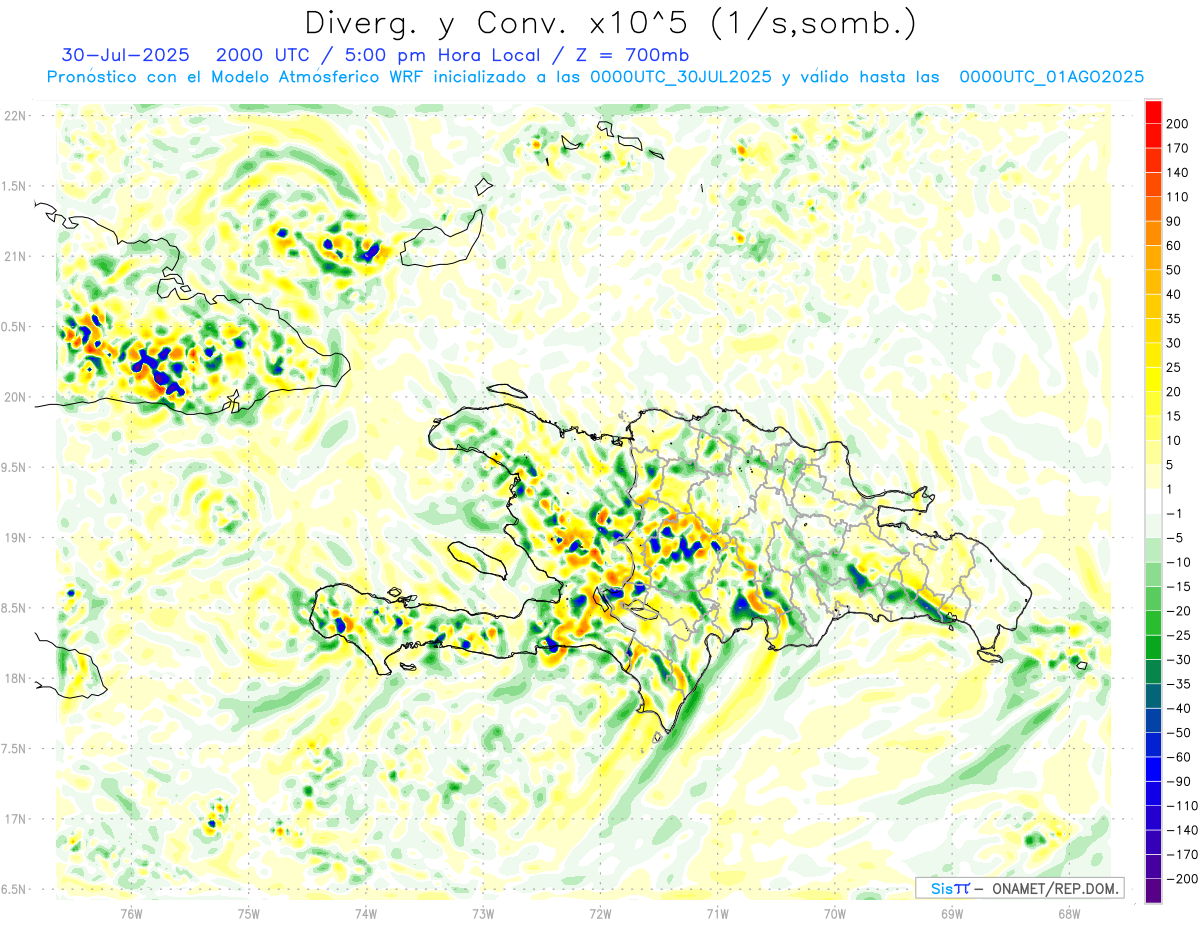Image resolution: width=1200 pixels, height=927 pixels.
Task: Click the 0.5N latitude label
Action: [x=14, y=327]
